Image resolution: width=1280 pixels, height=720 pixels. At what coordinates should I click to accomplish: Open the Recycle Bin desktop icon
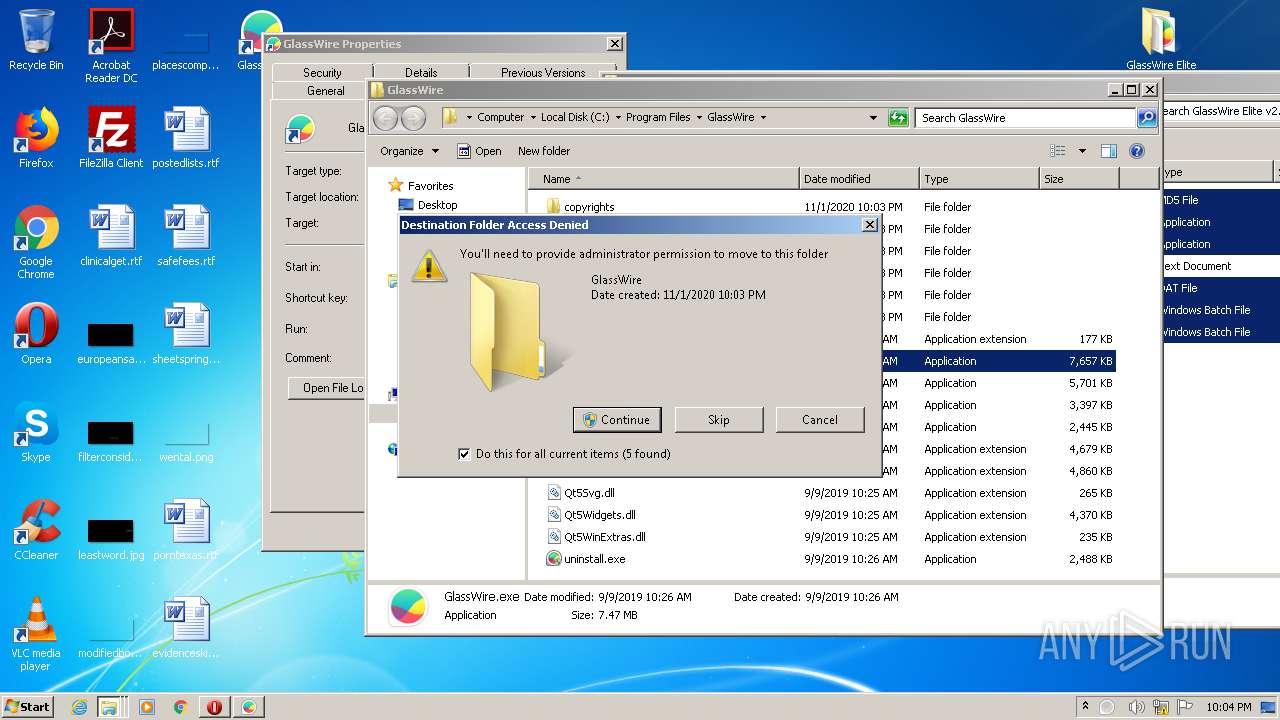36,40
